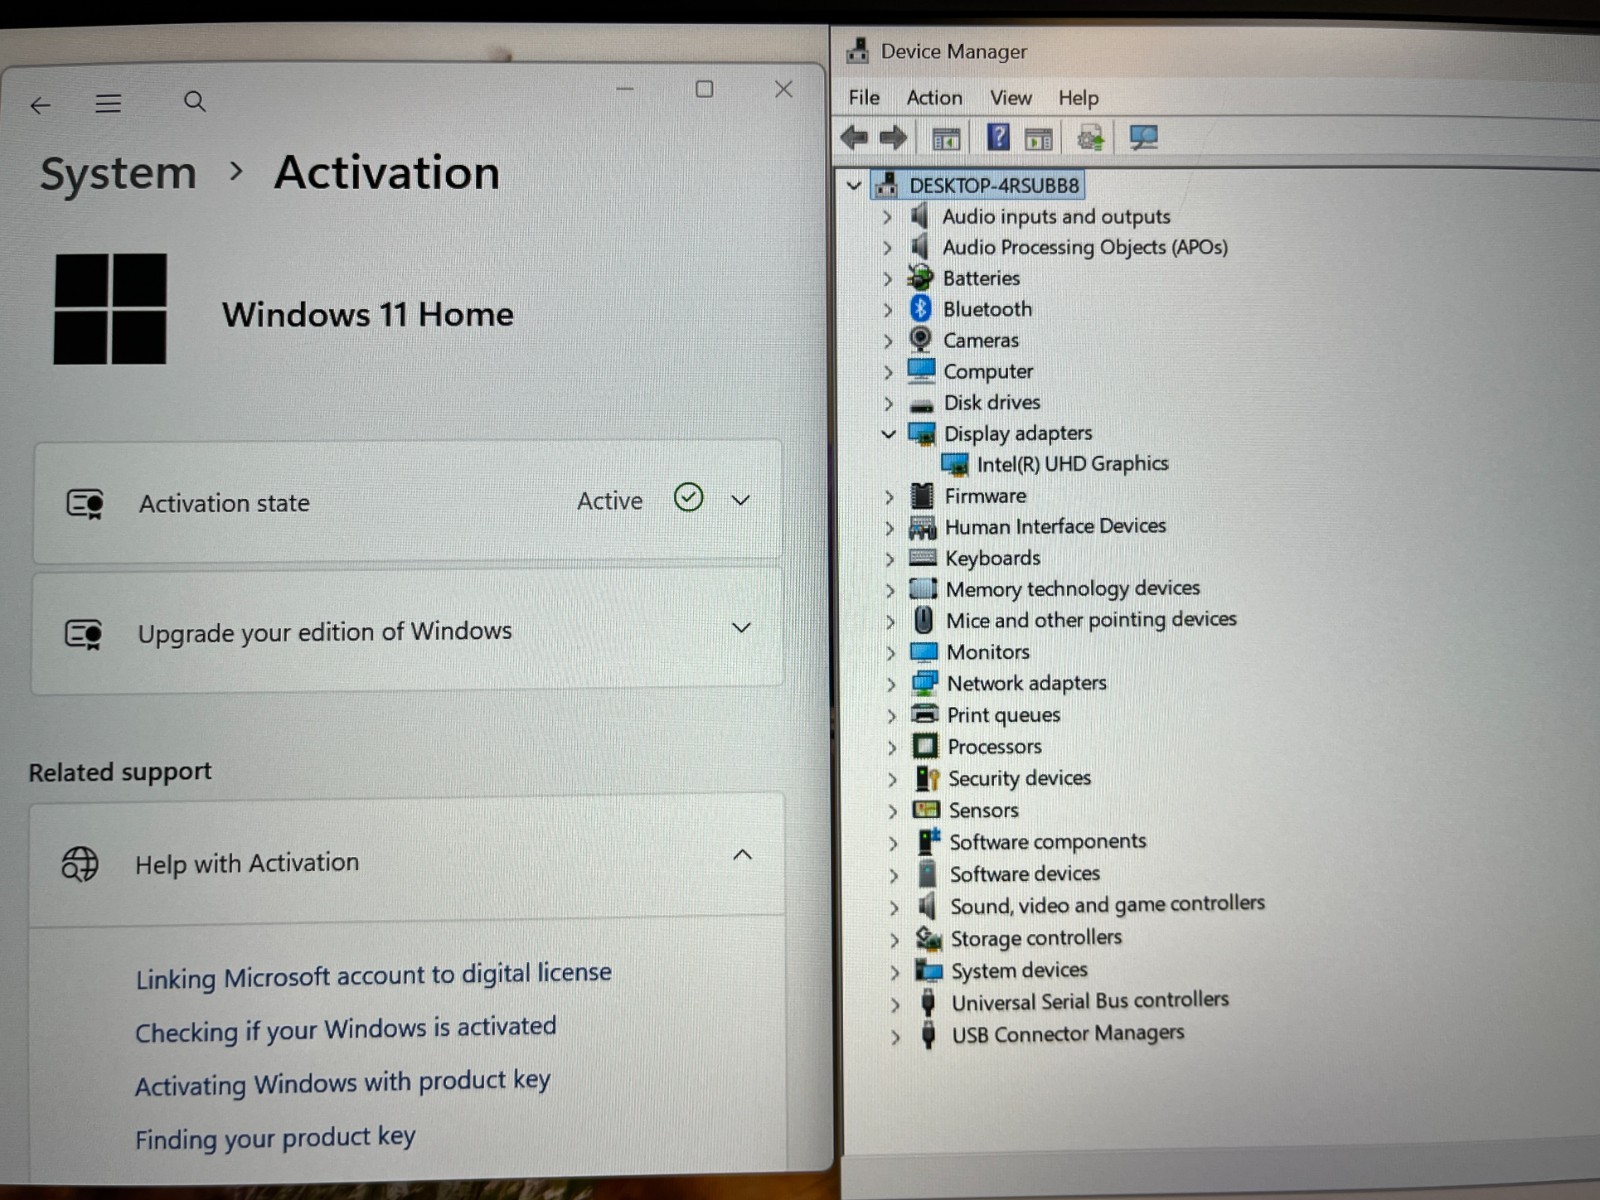Collapse the Help with Activation section
Screen dimensions: 1600x1200
742,855
